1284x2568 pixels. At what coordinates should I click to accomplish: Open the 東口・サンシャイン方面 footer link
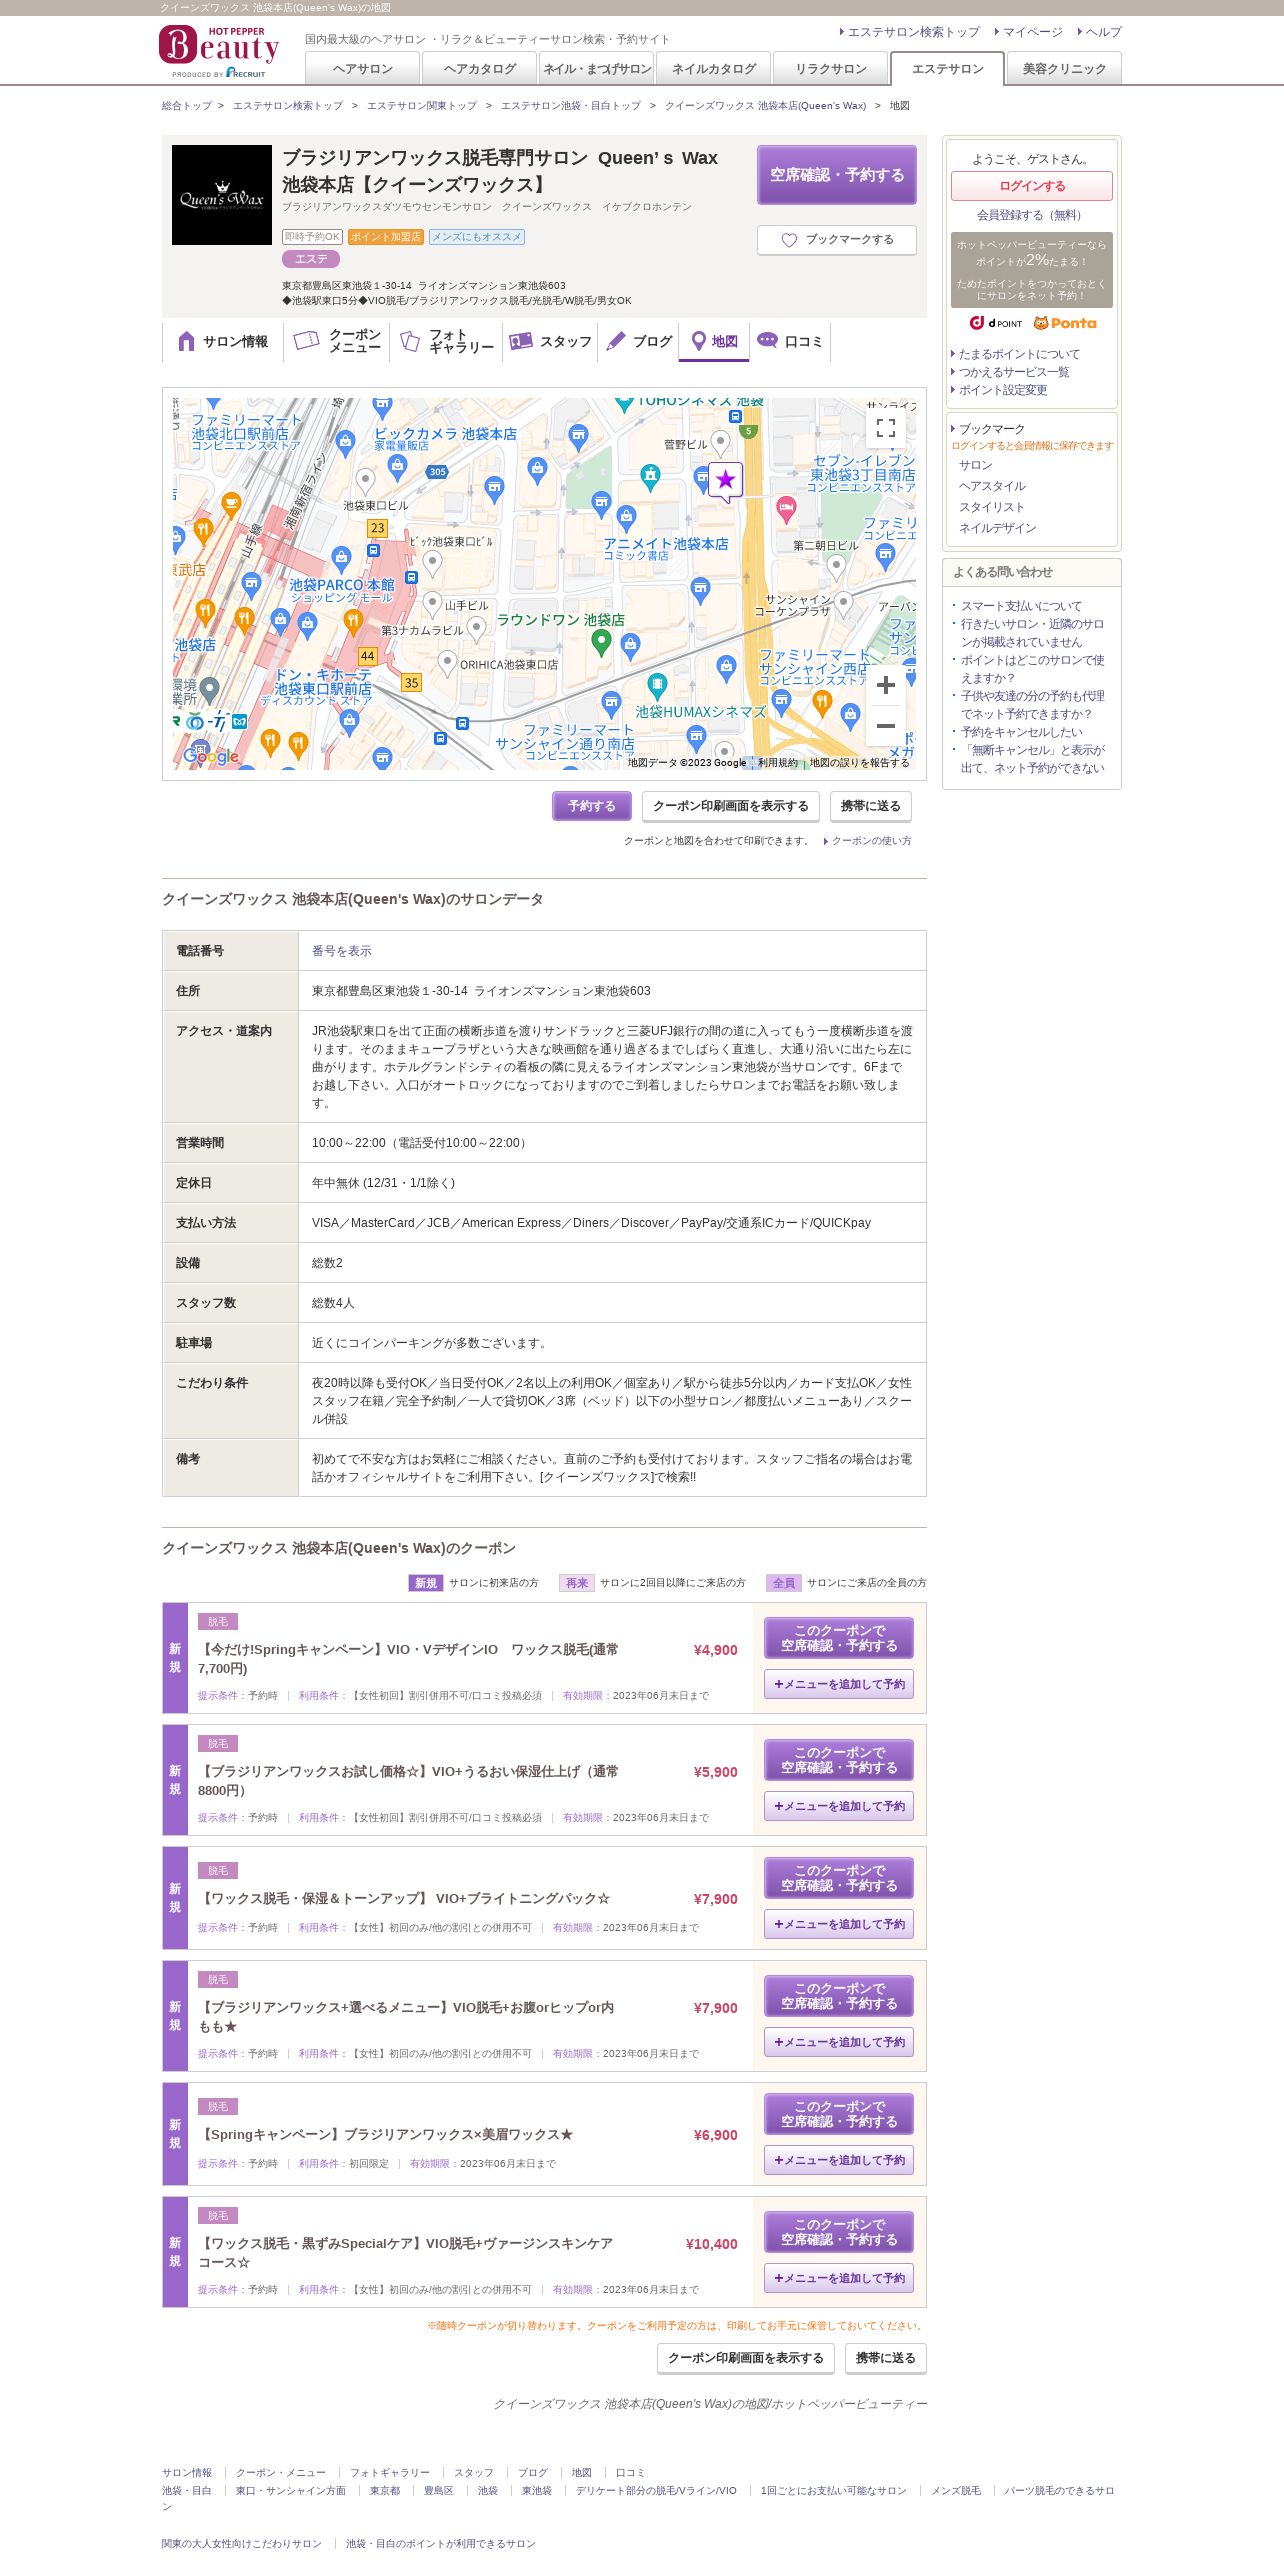291,2490
